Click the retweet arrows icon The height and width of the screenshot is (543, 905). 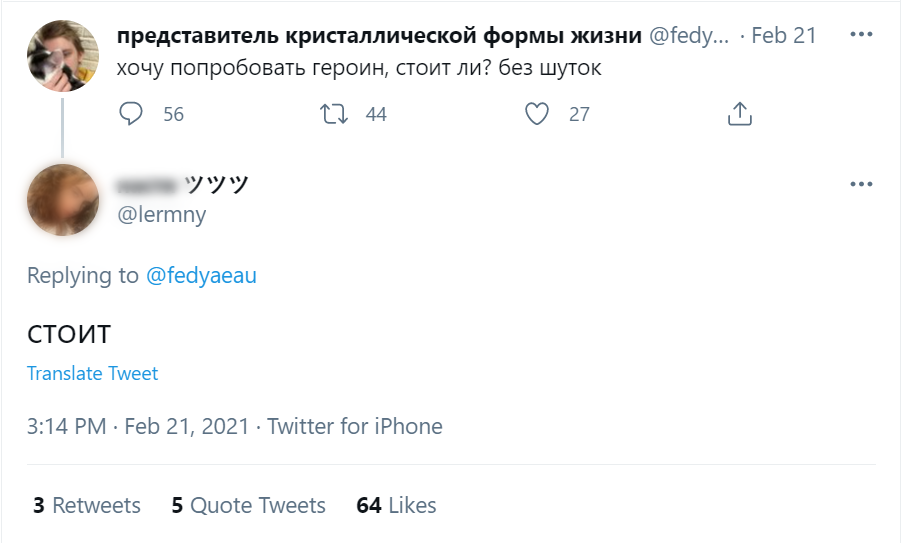[x=334, y=114]
